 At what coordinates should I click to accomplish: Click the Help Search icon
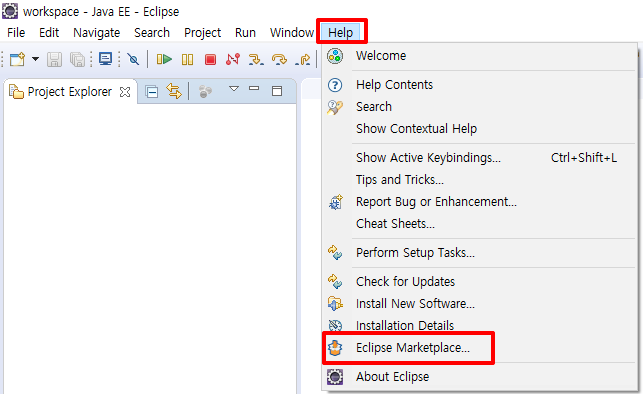point(335,107)
